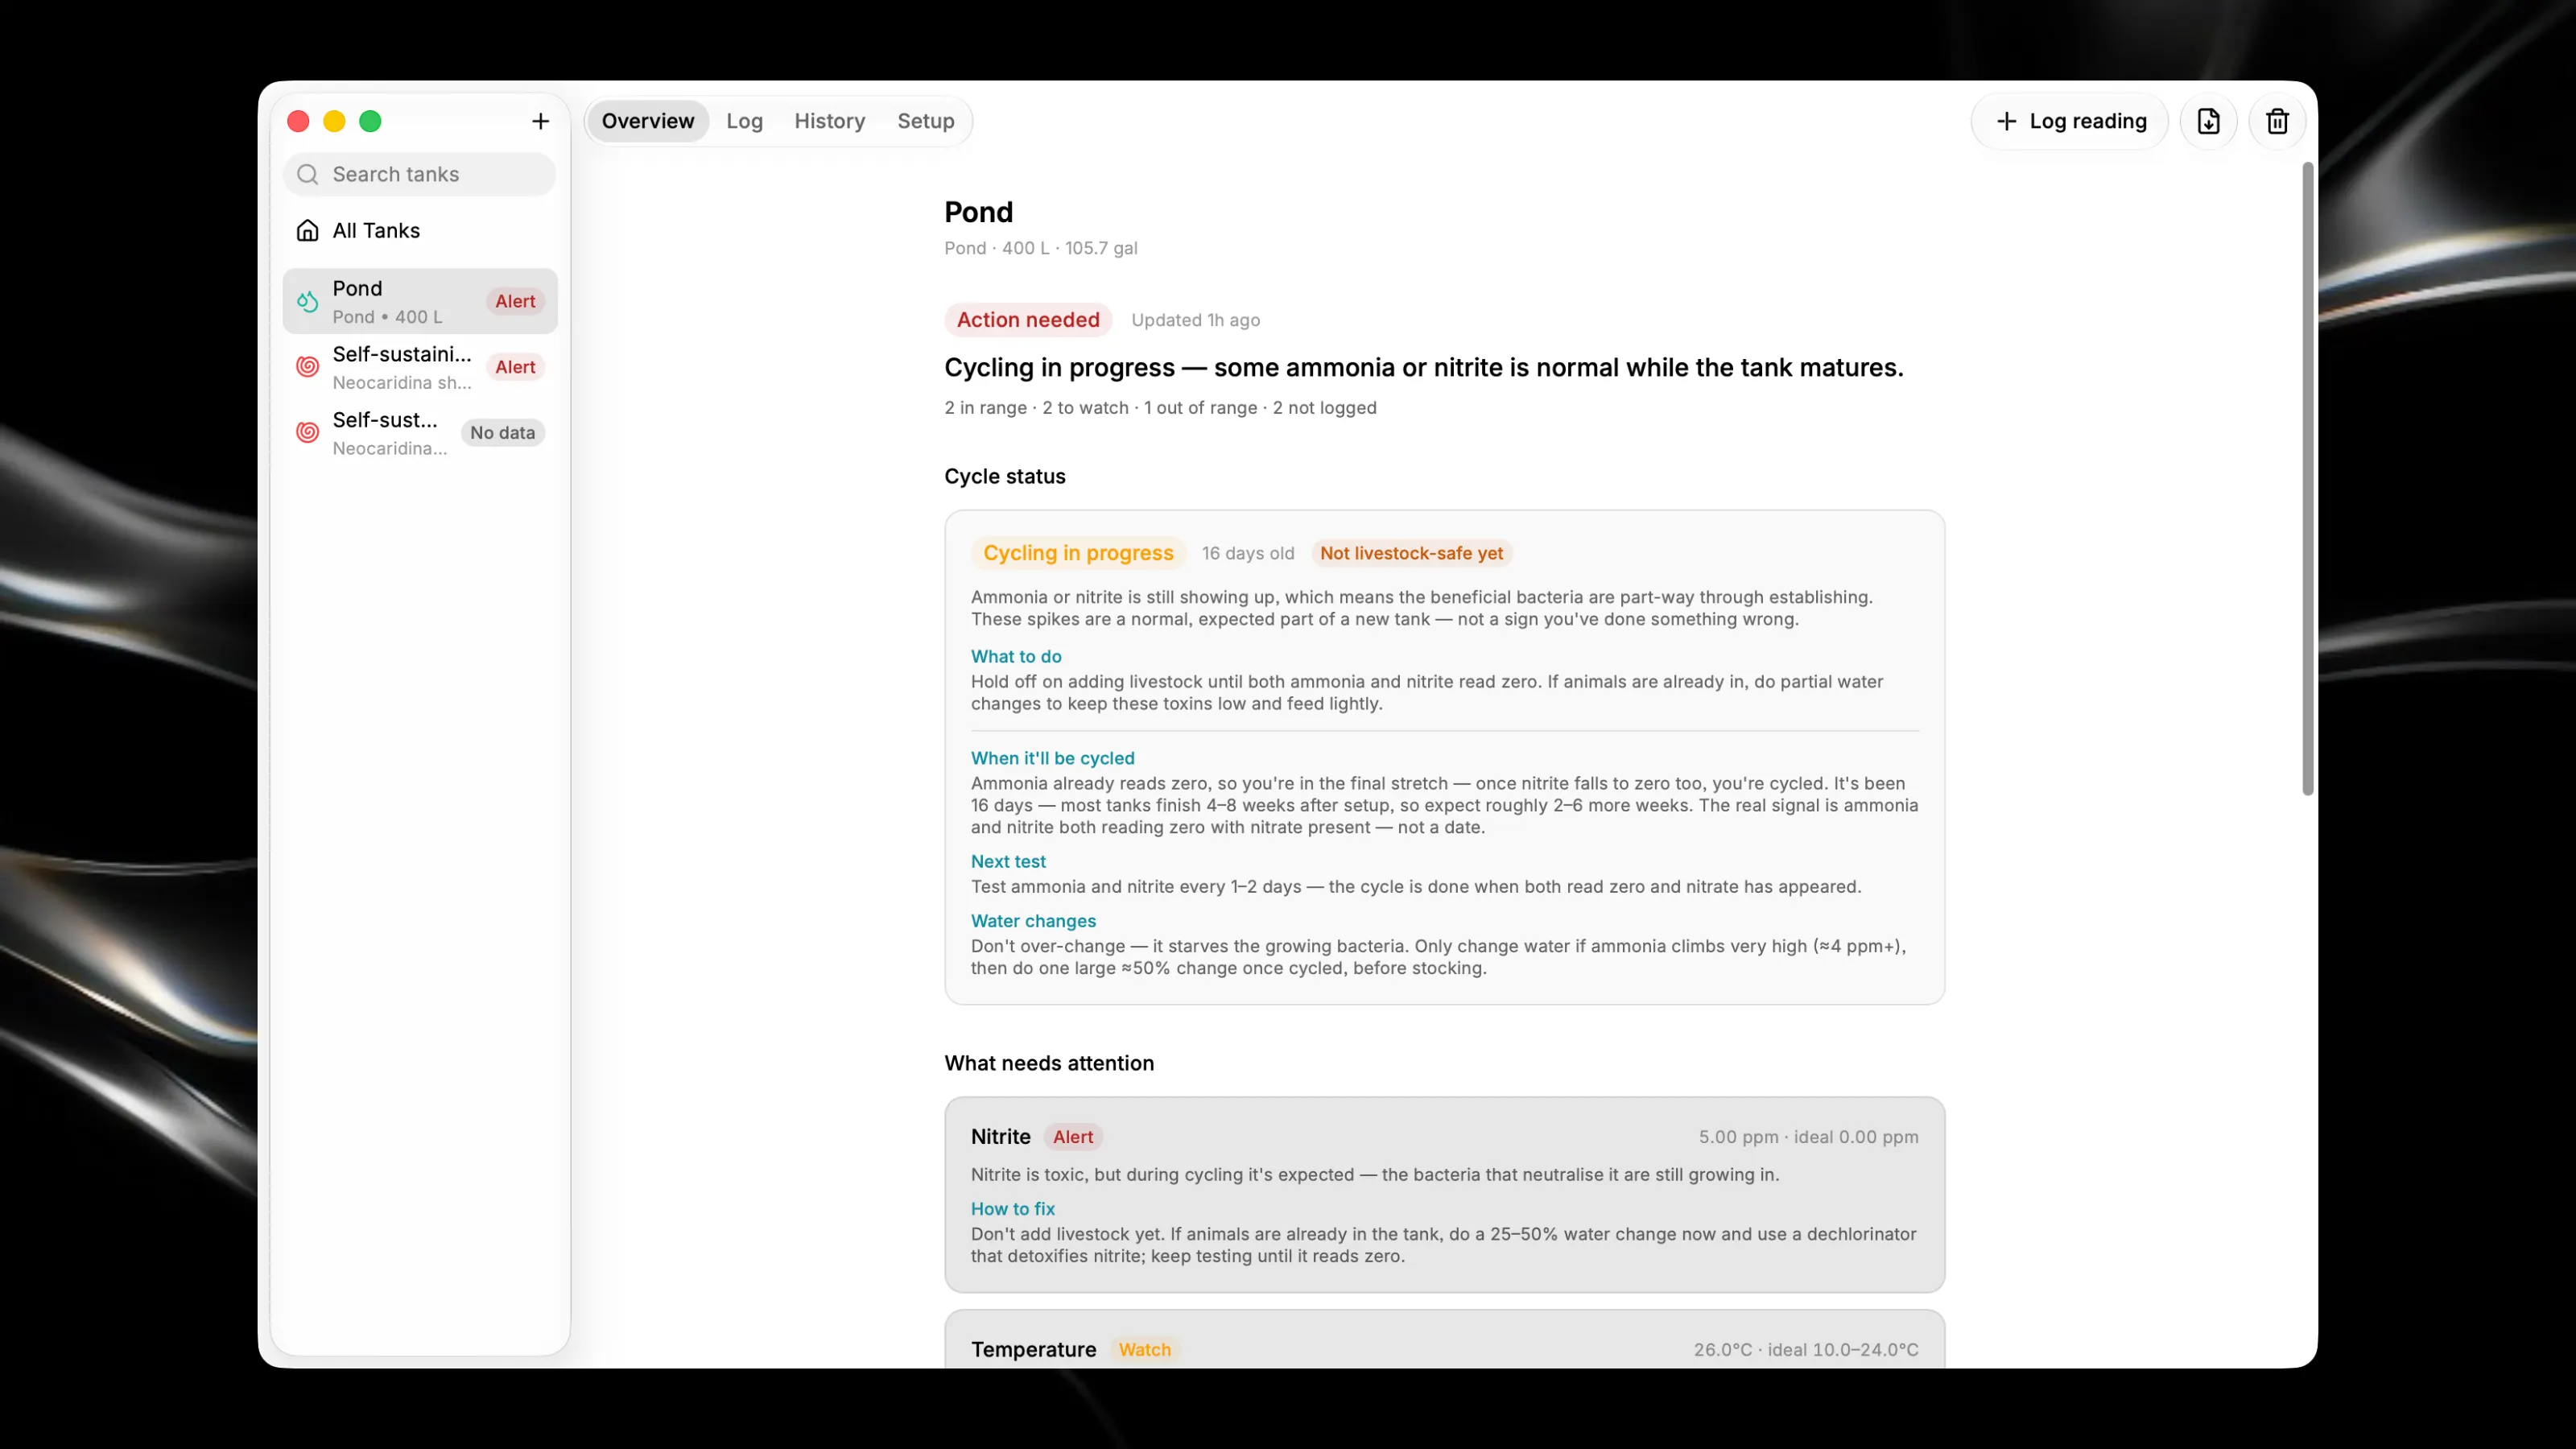Select the Self-sust... No data tank

click(420, 433)
